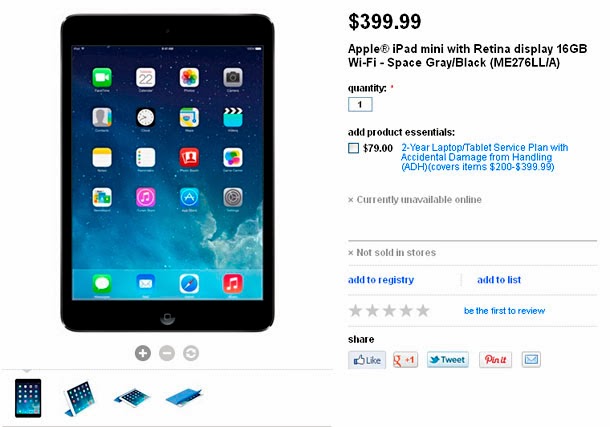Screen dimensions: 610x427
Task: Click the Google +1 share button
Action: (405, 360)
